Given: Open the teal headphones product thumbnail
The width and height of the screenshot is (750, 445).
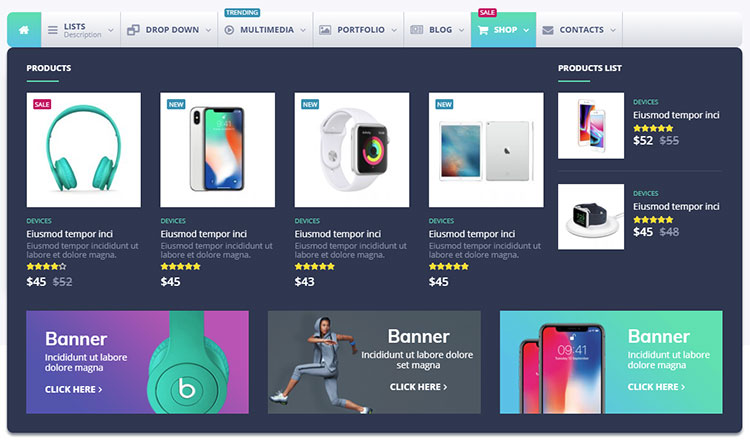Looking at the screenshot, I should 84,150.
